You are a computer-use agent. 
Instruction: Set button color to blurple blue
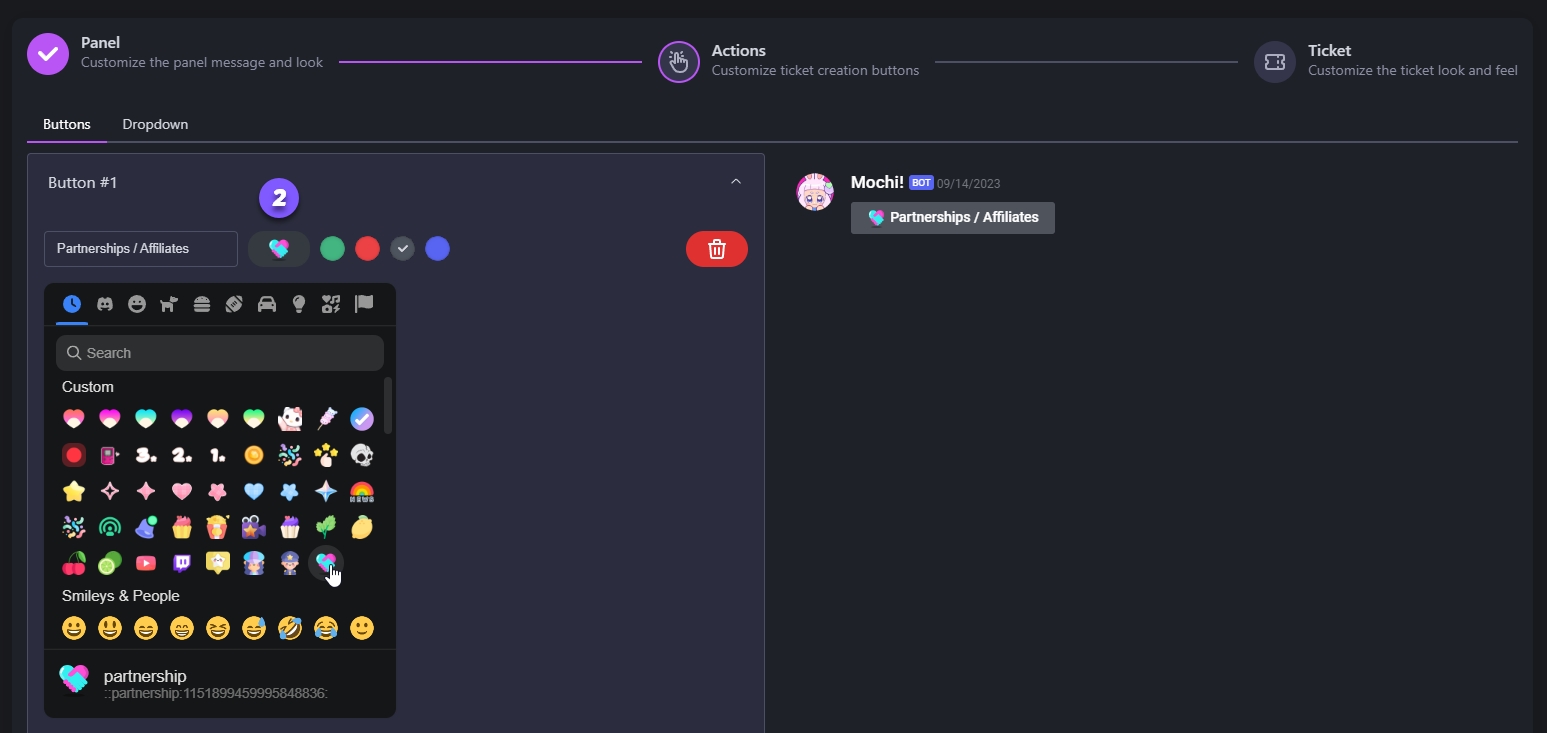pos(437,249)
